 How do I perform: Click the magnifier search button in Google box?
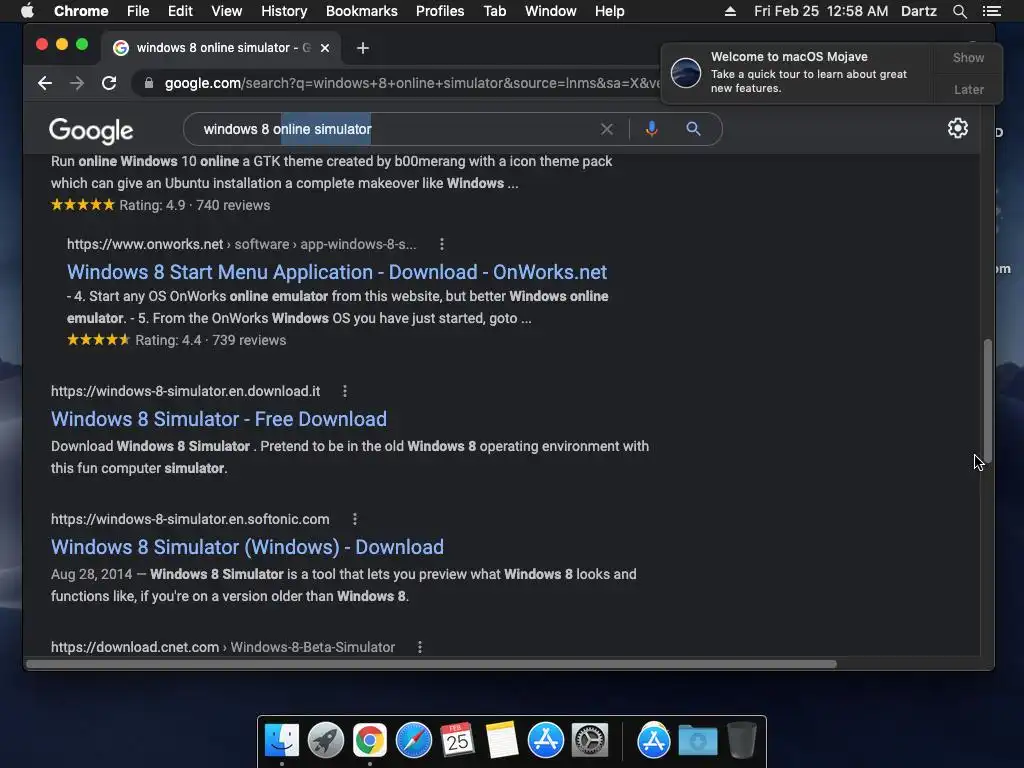tap(694, 129)
